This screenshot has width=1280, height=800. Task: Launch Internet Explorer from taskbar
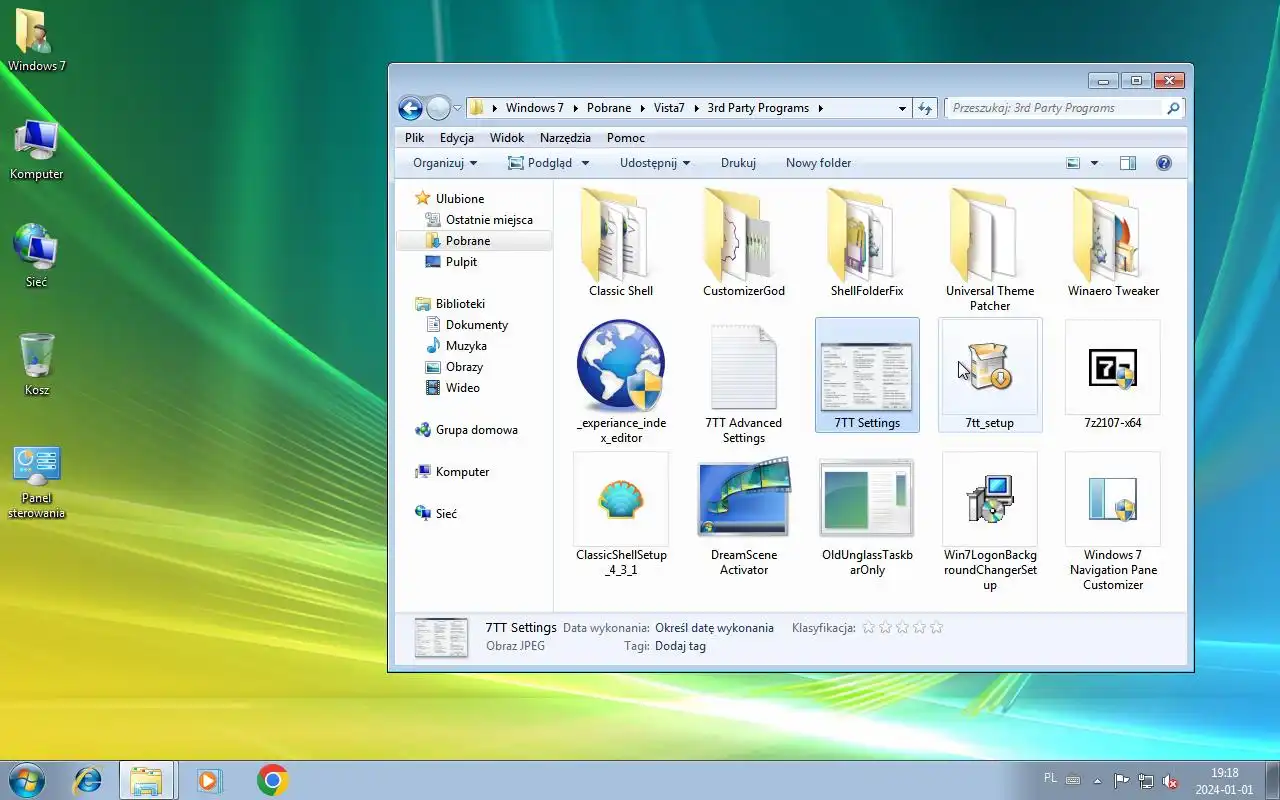point(87,780)
